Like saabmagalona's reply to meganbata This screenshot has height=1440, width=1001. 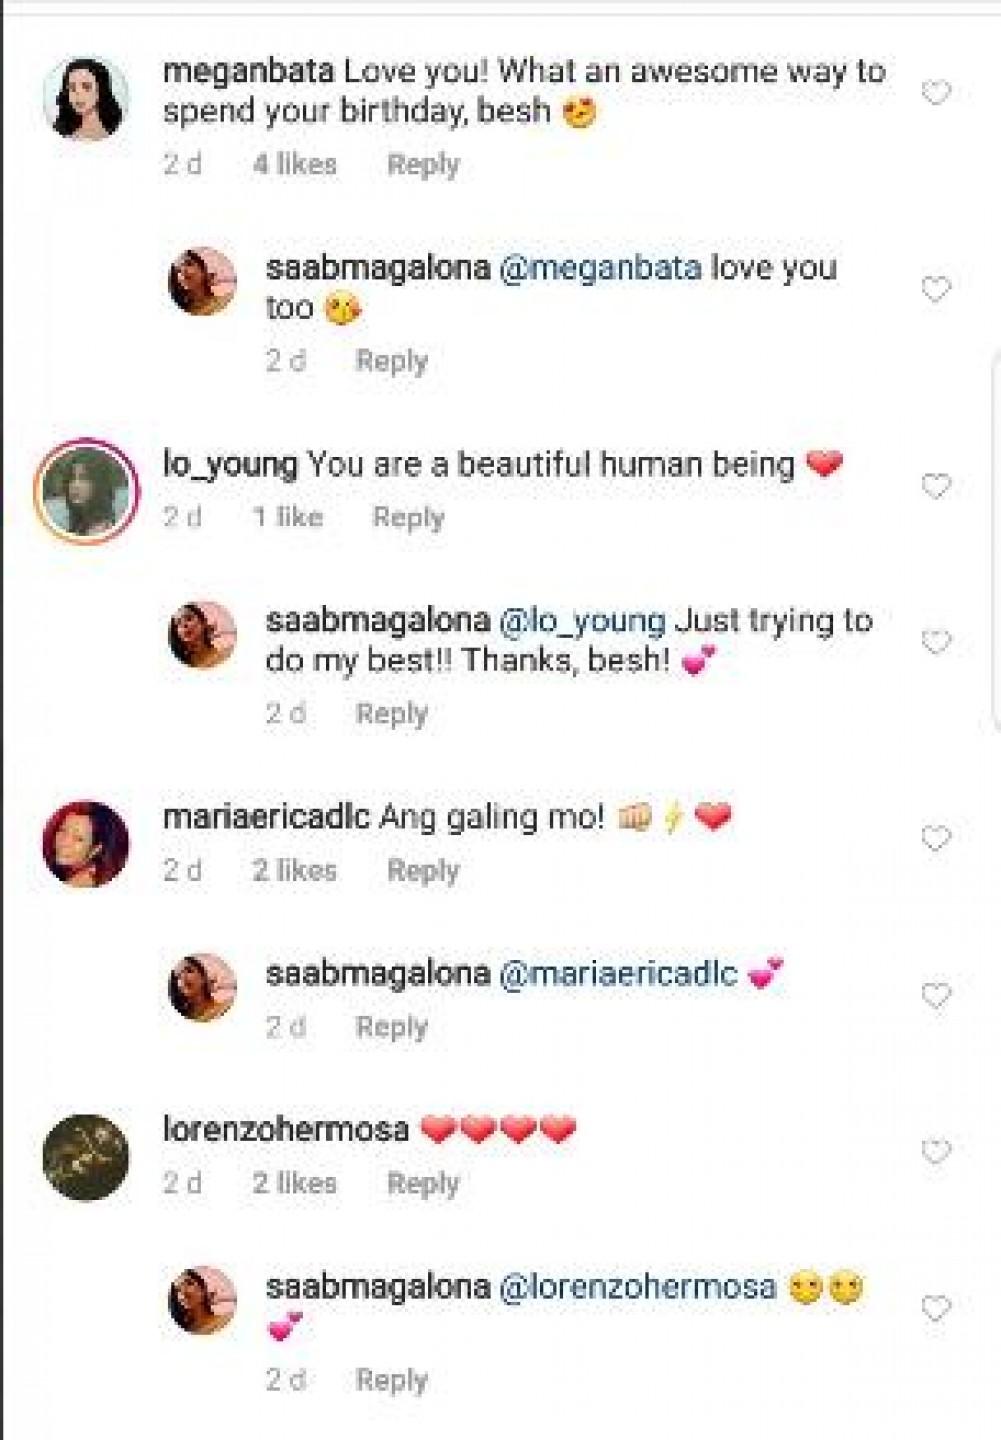click(x=935, y=290)
